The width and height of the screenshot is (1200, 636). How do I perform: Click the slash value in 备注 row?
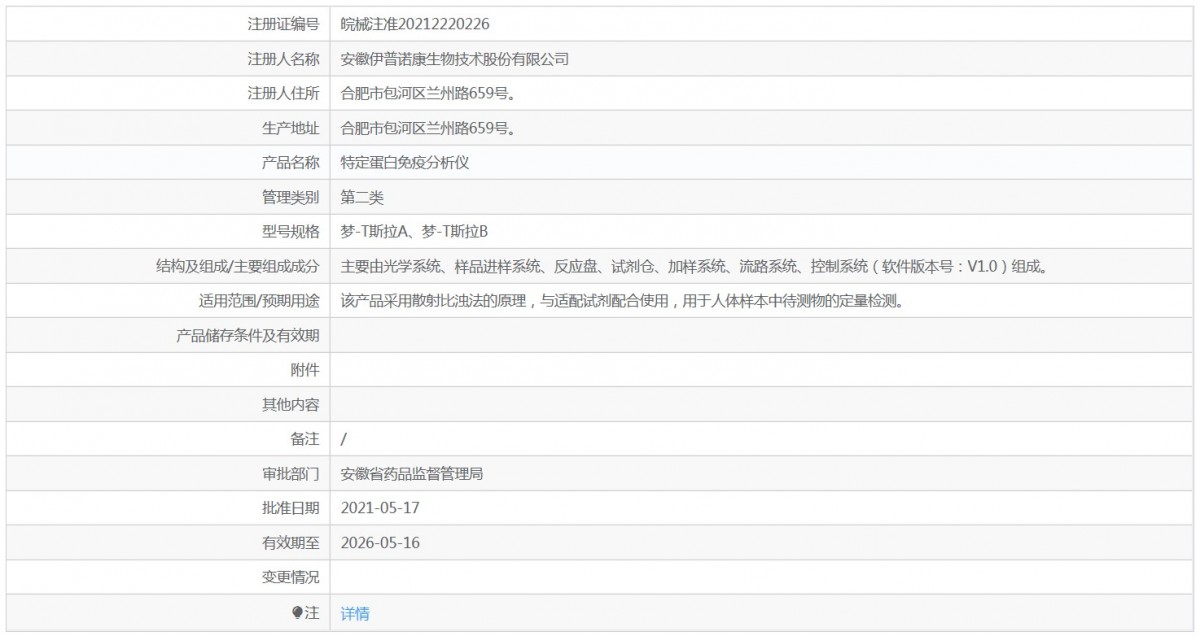point(344,439)
